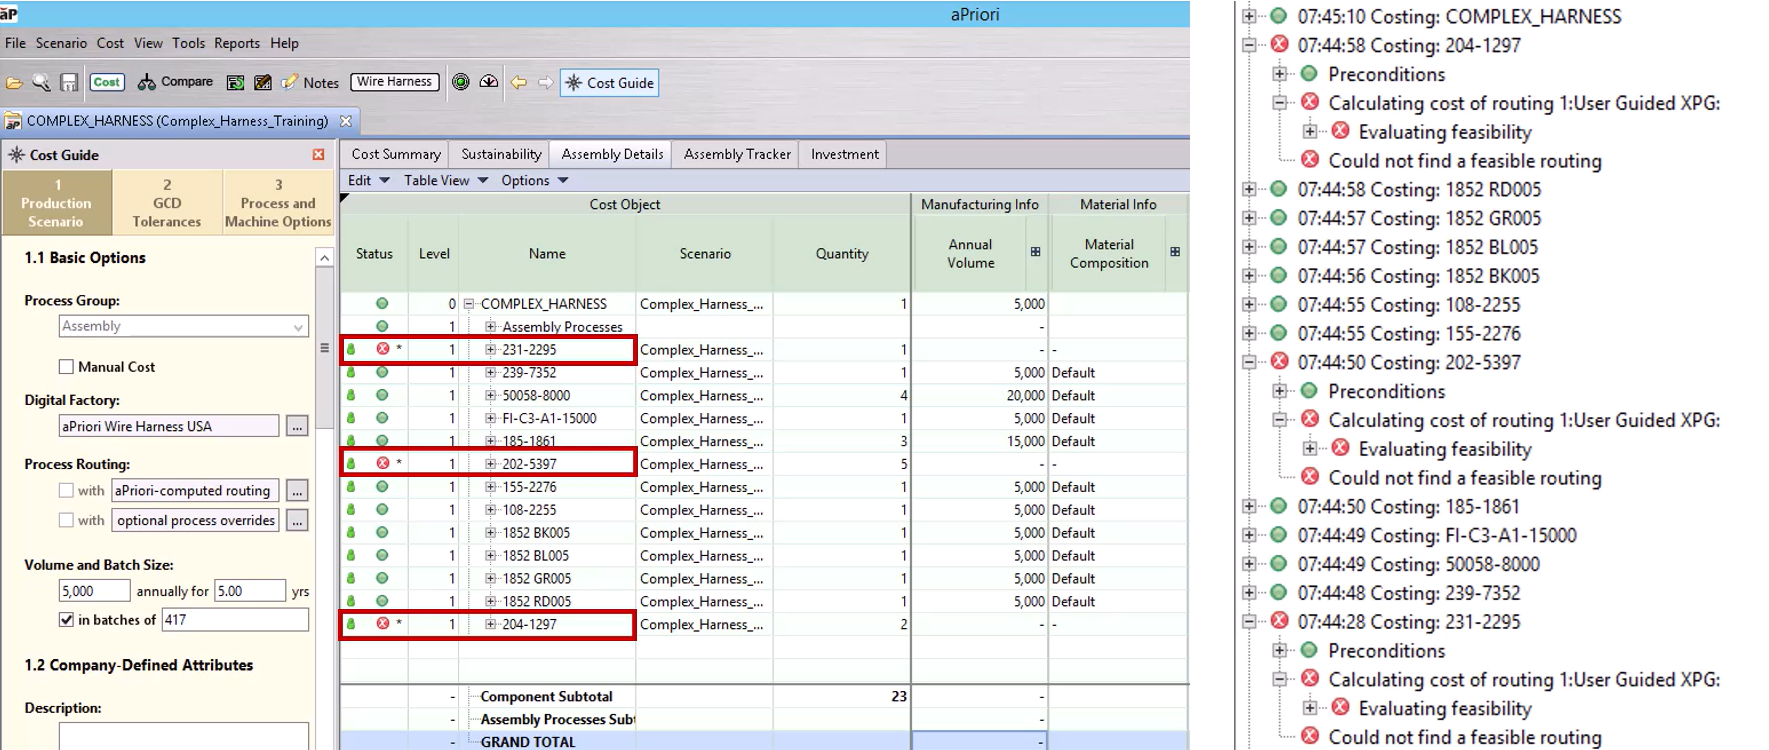Click the Digital Factory text field
The height and width of the screenshot is (750, 1769).
click(168, 426)
